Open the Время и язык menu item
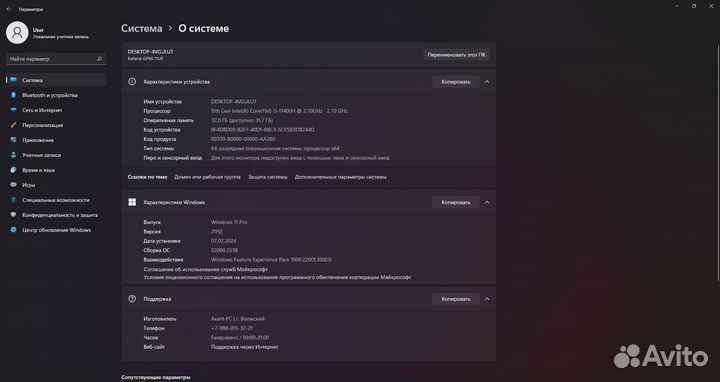 tap(56, 170)
